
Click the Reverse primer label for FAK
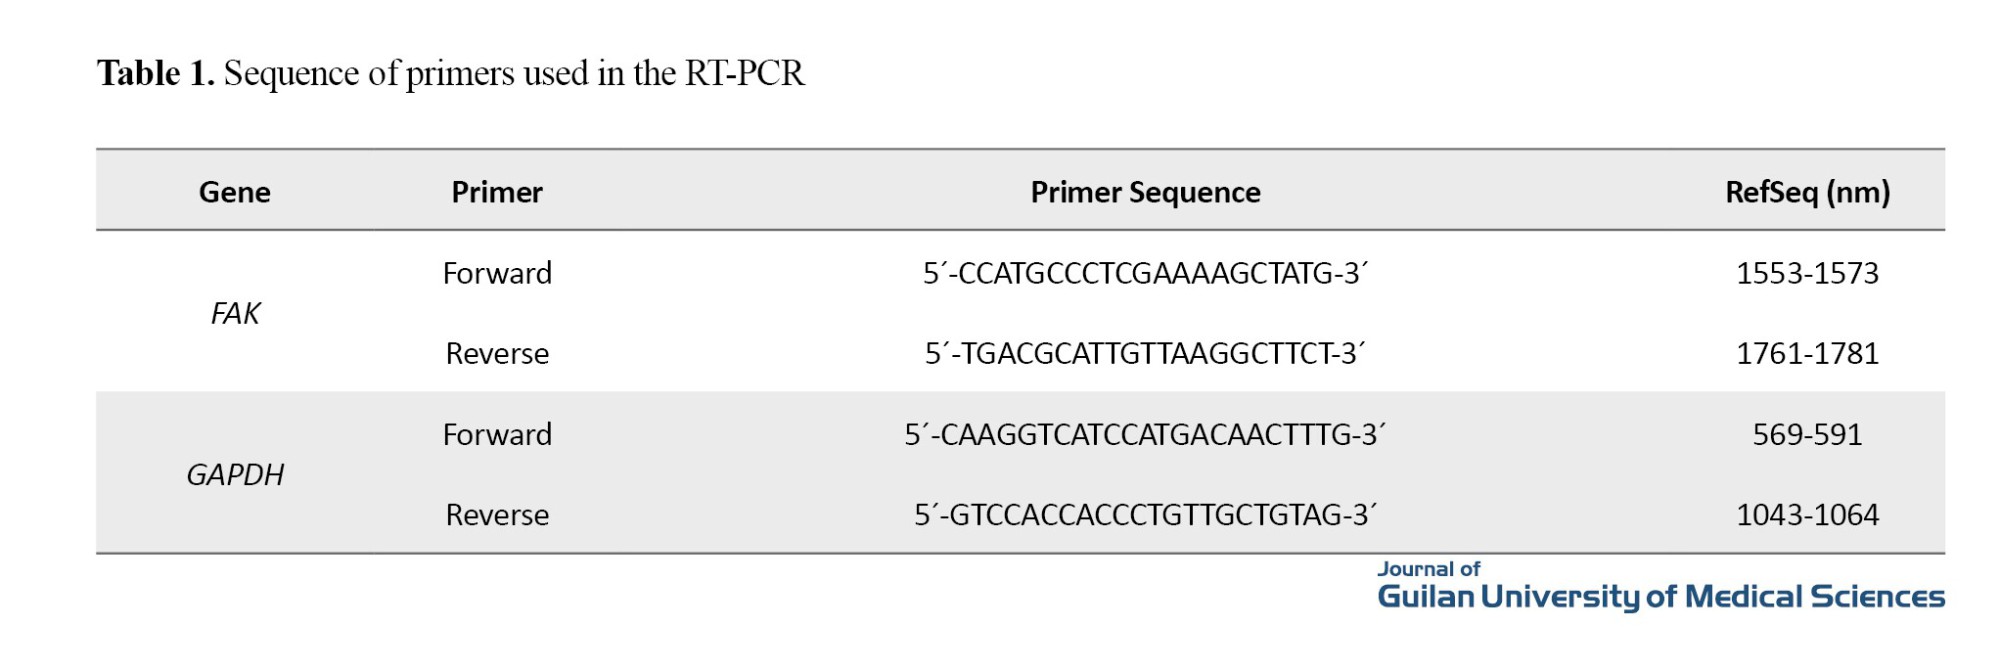pyautogui.click(x=497, y=354)
